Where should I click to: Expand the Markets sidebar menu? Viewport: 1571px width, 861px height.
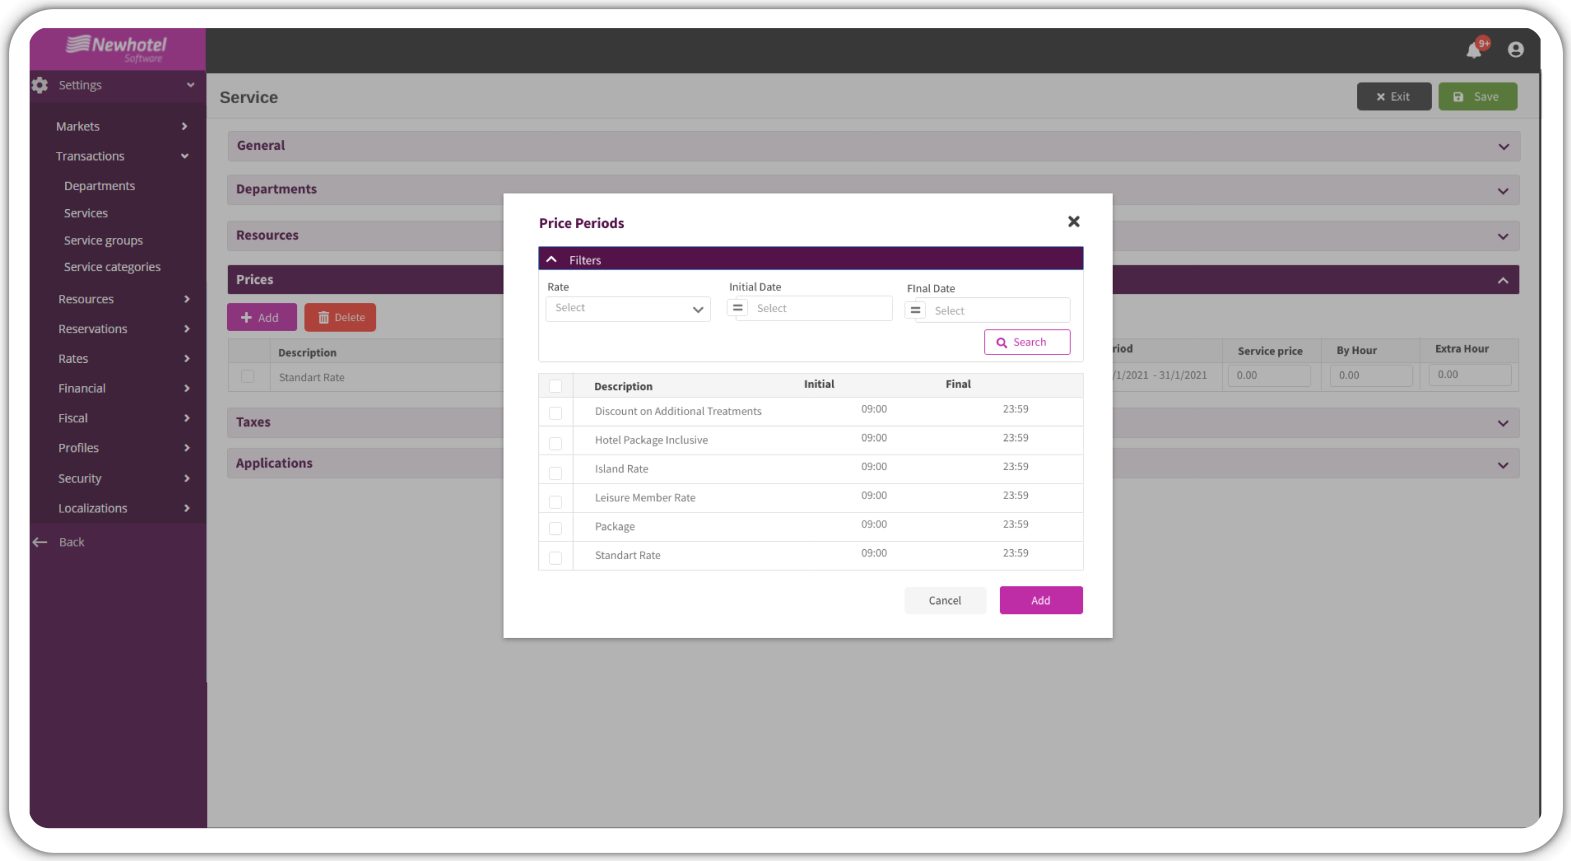[122, 126]
